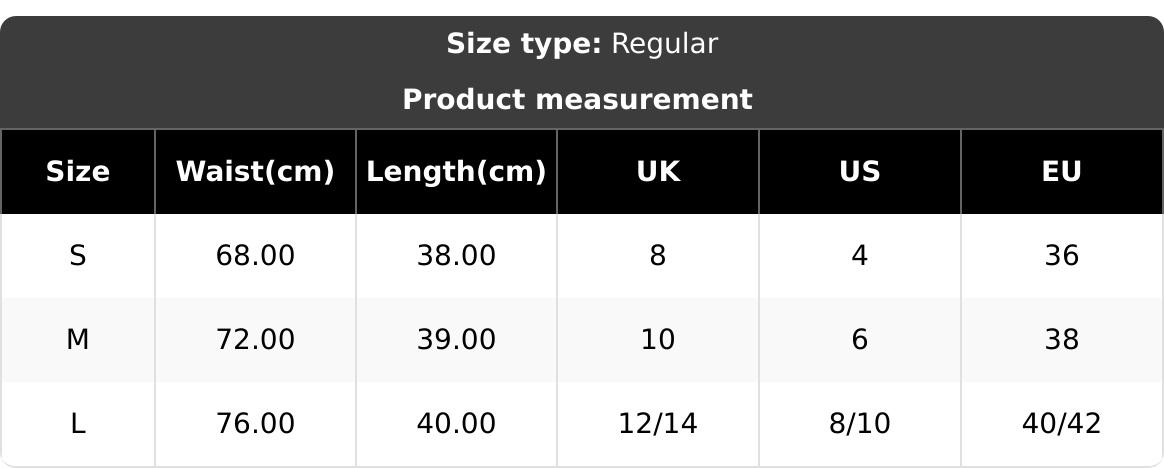Screen dimensions: 1164x468
Task: Click the Size column header
Action: point(78,172)
